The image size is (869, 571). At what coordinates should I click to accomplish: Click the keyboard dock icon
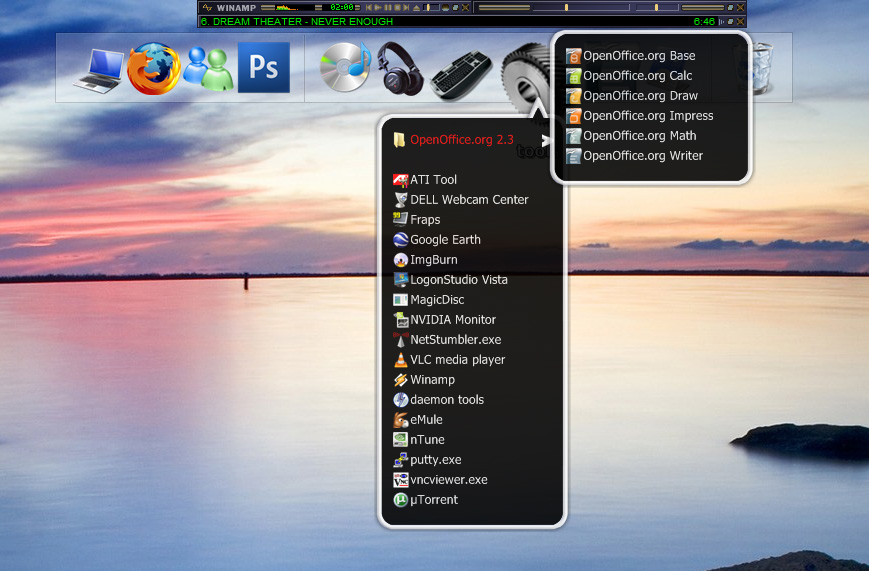(462, 74)
